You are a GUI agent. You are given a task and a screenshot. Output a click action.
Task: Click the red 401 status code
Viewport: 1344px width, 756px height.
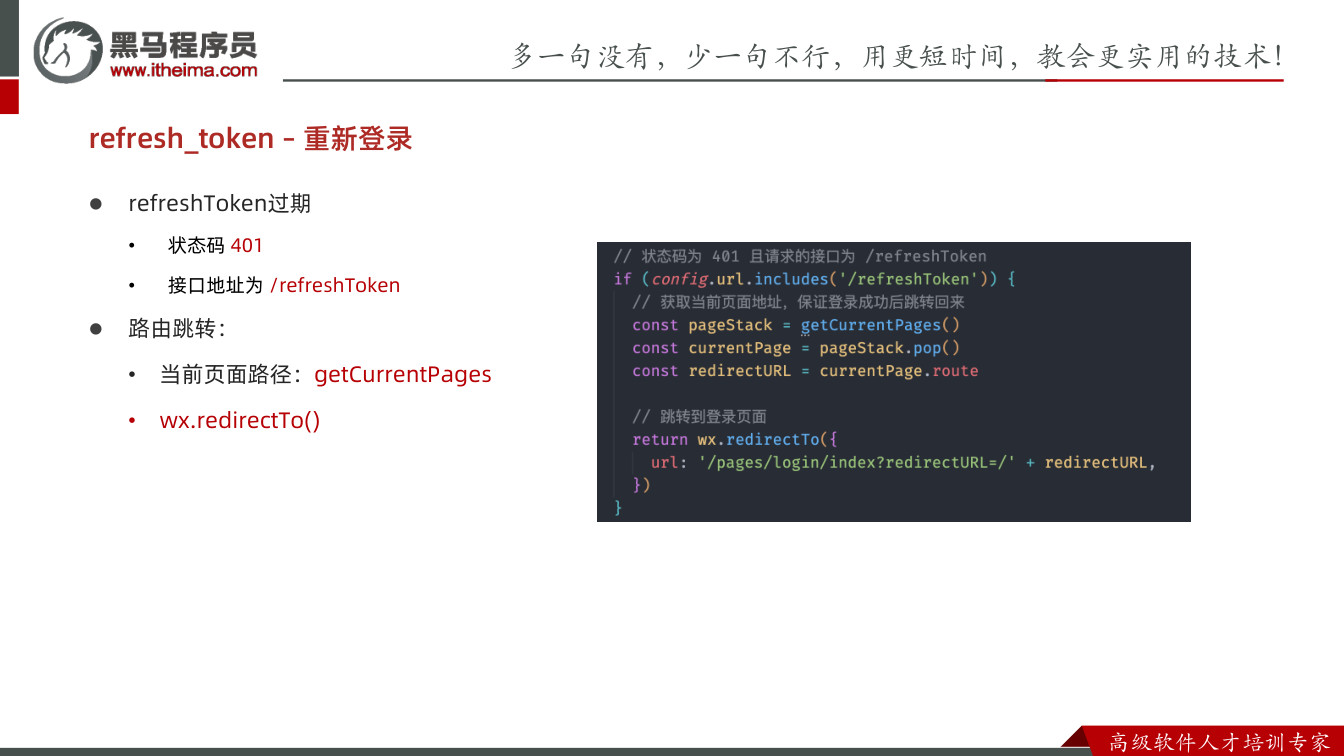[x=247, y=245]
